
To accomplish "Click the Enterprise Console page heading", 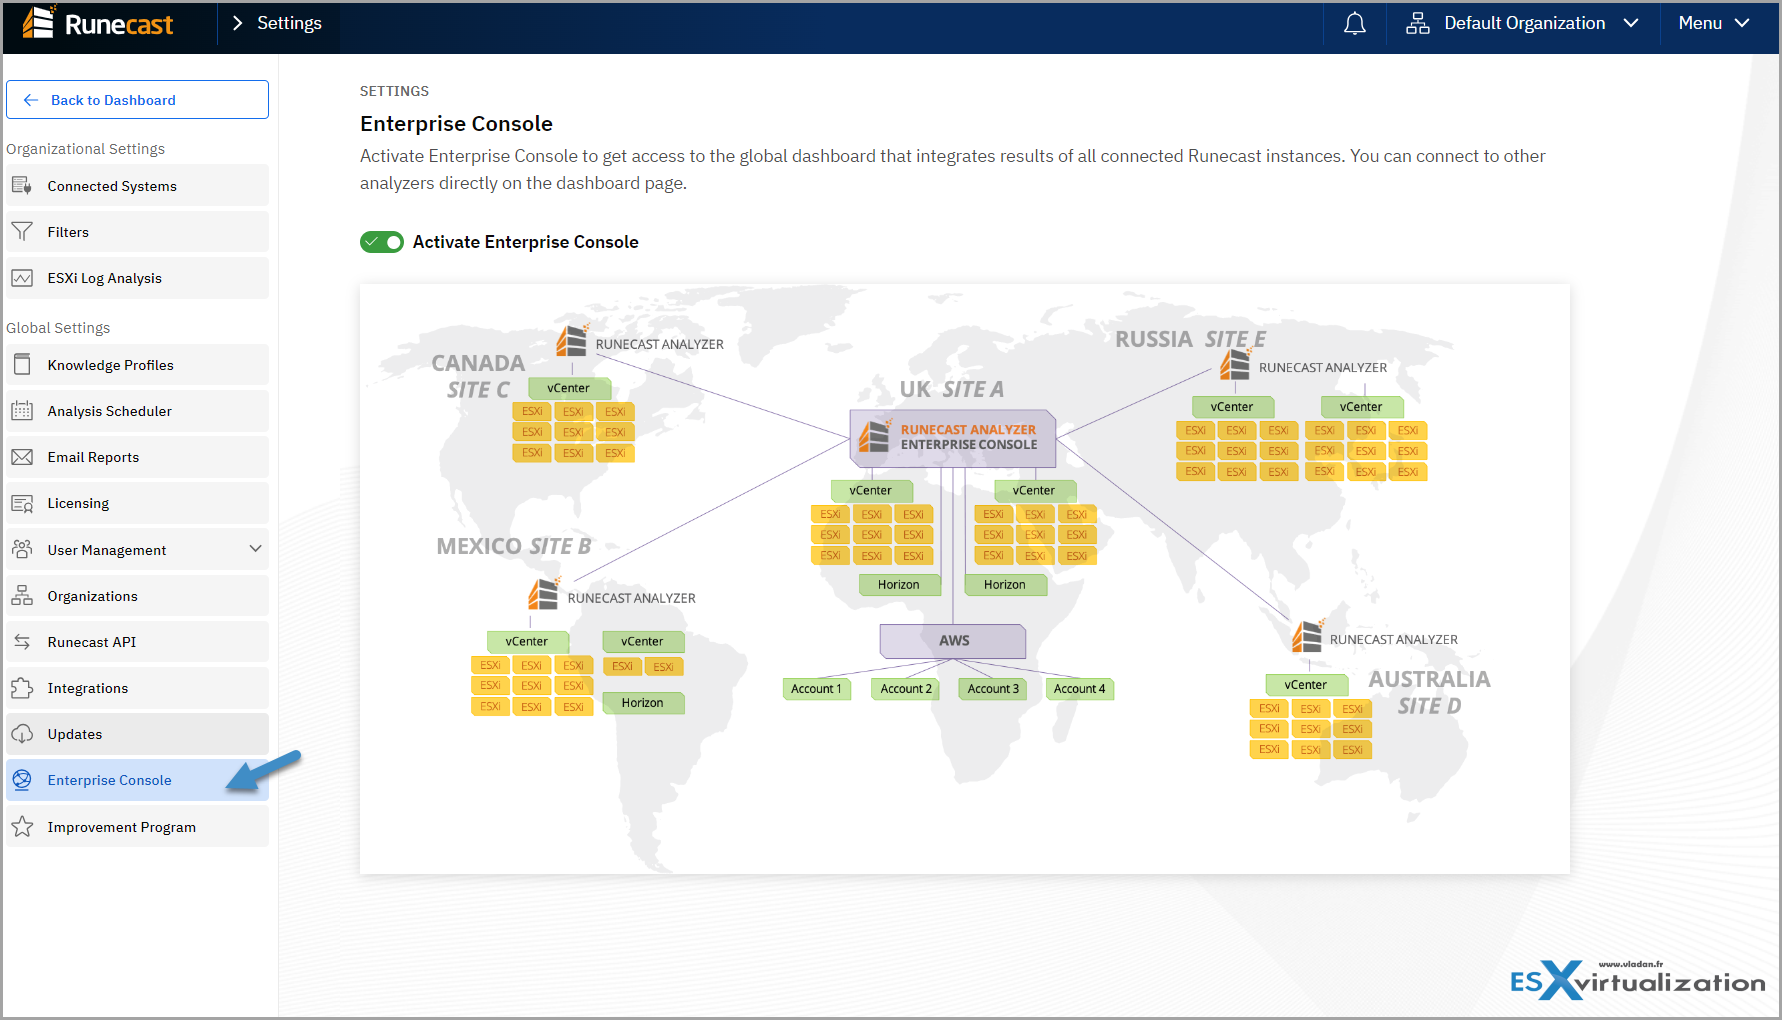I will click(x=456, y=124).
